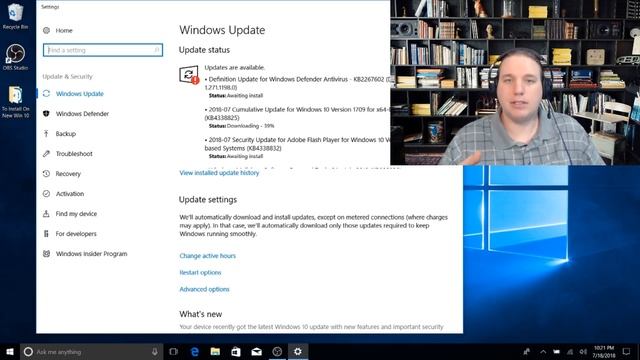Click the Home gear icon
The height and width of the screenshot is (360, 640).
pos(47,30)
